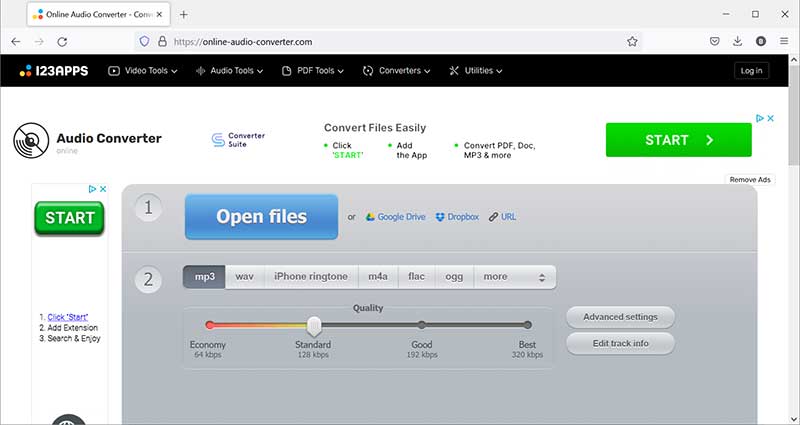Image resolution: width=800 pixels, height=425 pixels.
Task: Maximize the browser window
Action: click(755, 14)
